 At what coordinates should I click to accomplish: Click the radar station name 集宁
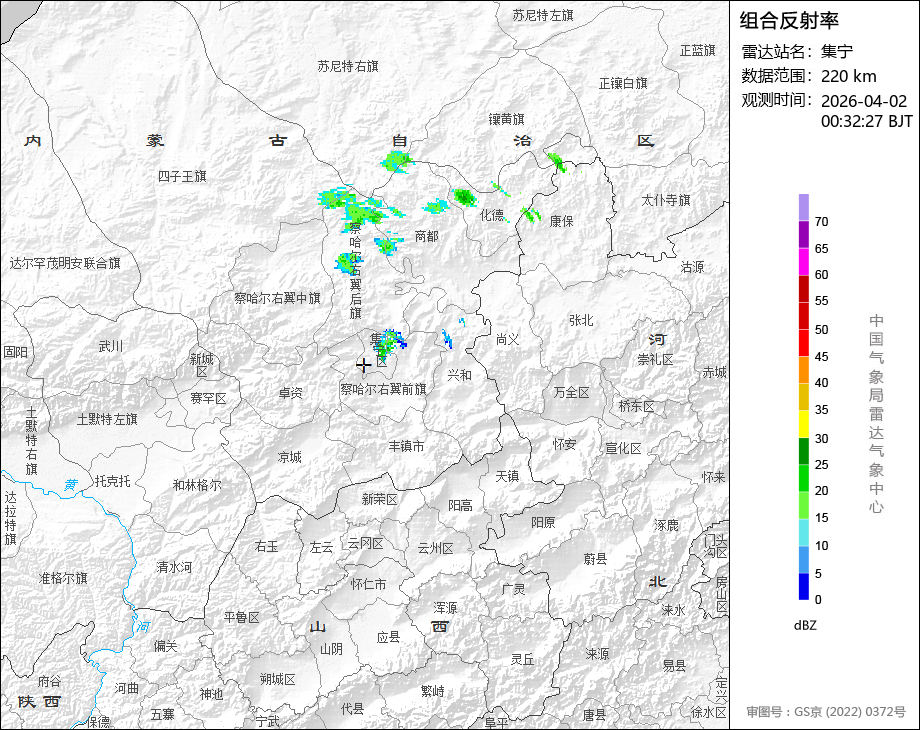pyautogui.click(x=837, y=52)
